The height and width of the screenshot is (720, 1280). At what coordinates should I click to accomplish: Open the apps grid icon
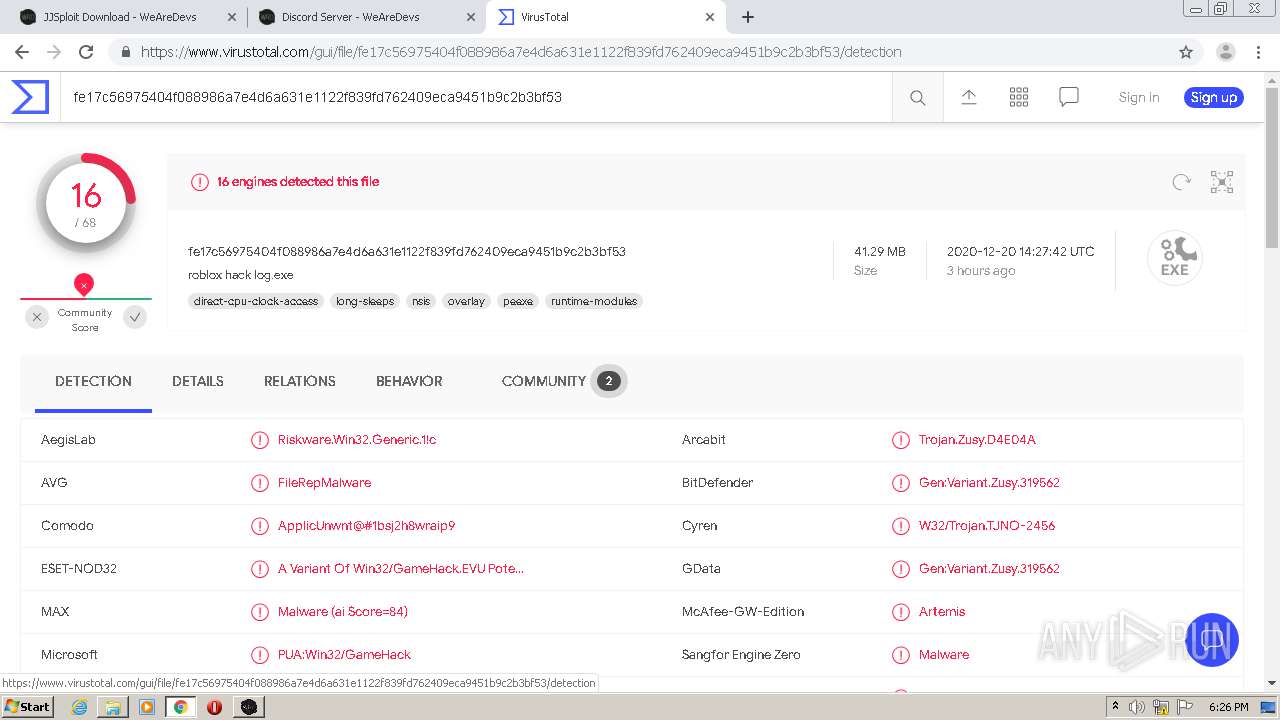[x=1019, y=97]
